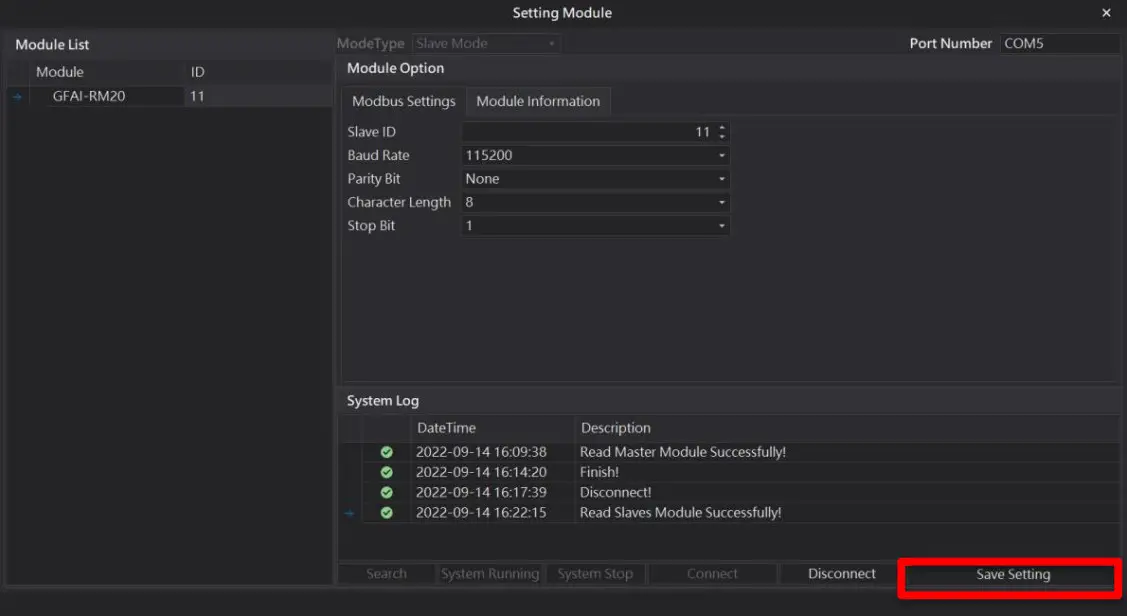
Task: Click the blue arrow beside GFAI-RM20 module
Action: click(x=17, y=97)
